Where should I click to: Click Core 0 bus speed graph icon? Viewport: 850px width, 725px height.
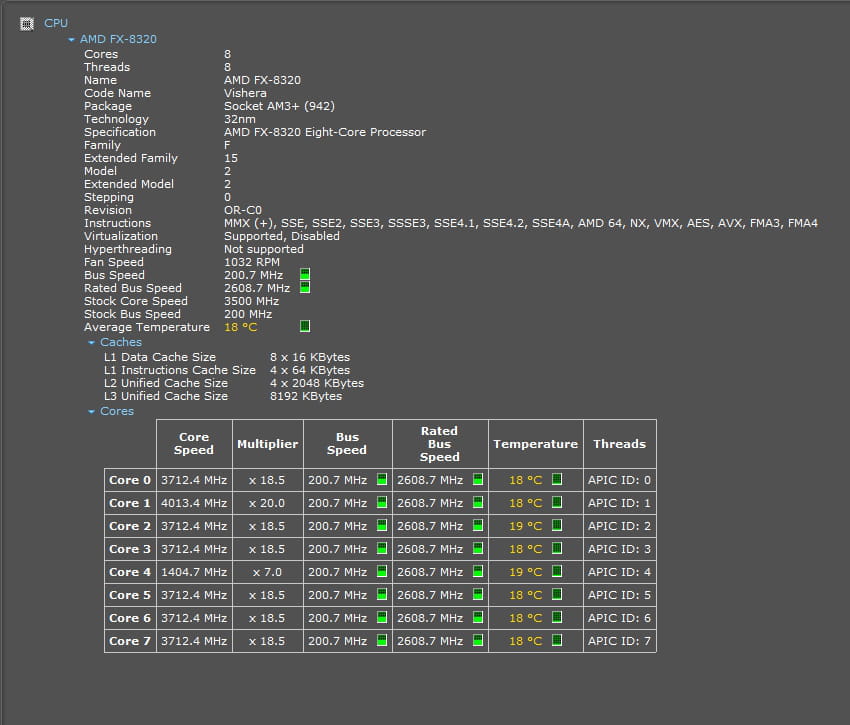click(382, 479)
